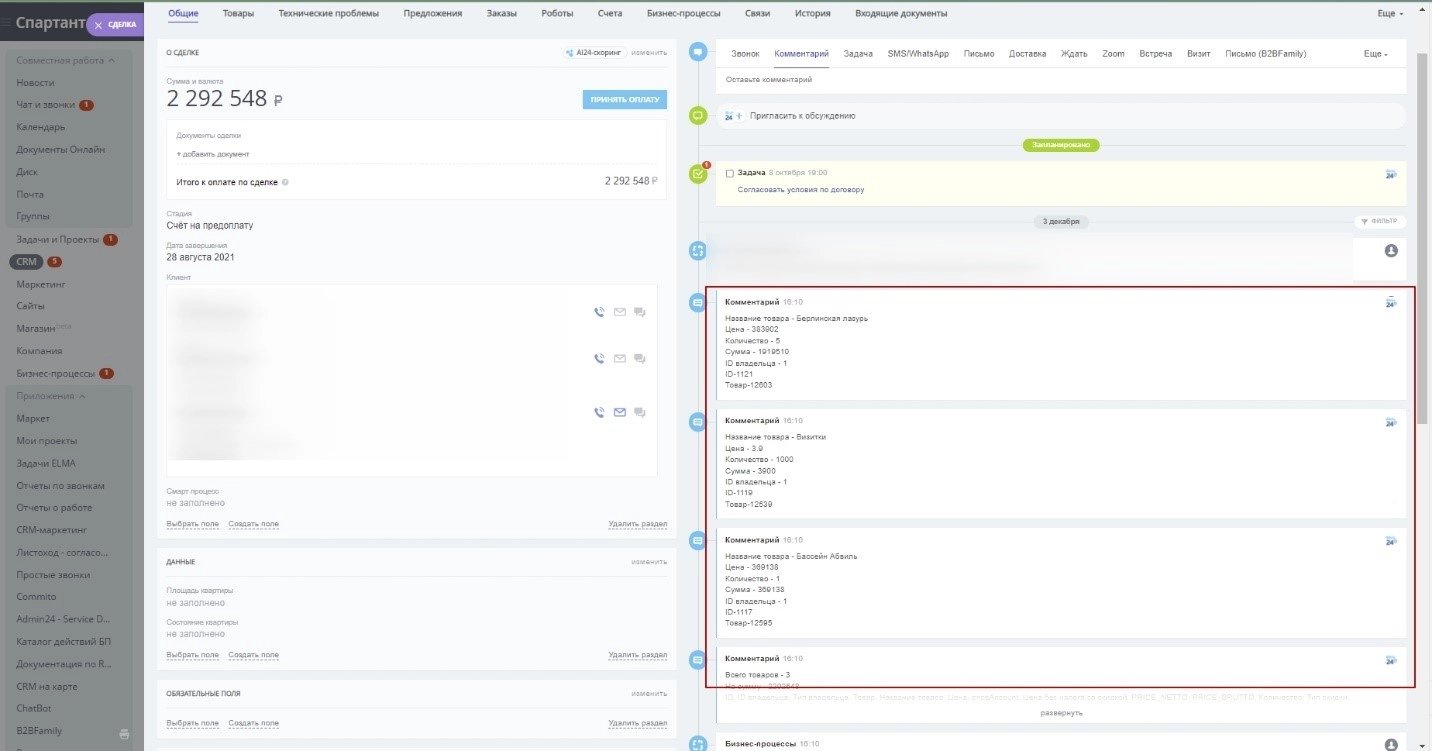
Task: Click the help icon next to Итого к оплате
Action: [x=285, y=182]
